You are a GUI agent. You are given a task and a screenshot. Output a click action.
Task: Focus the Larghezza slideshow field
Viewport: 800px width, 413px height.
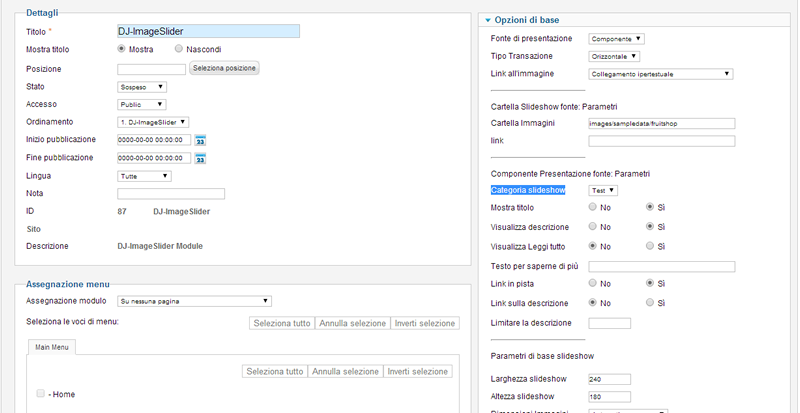[610, 379]
